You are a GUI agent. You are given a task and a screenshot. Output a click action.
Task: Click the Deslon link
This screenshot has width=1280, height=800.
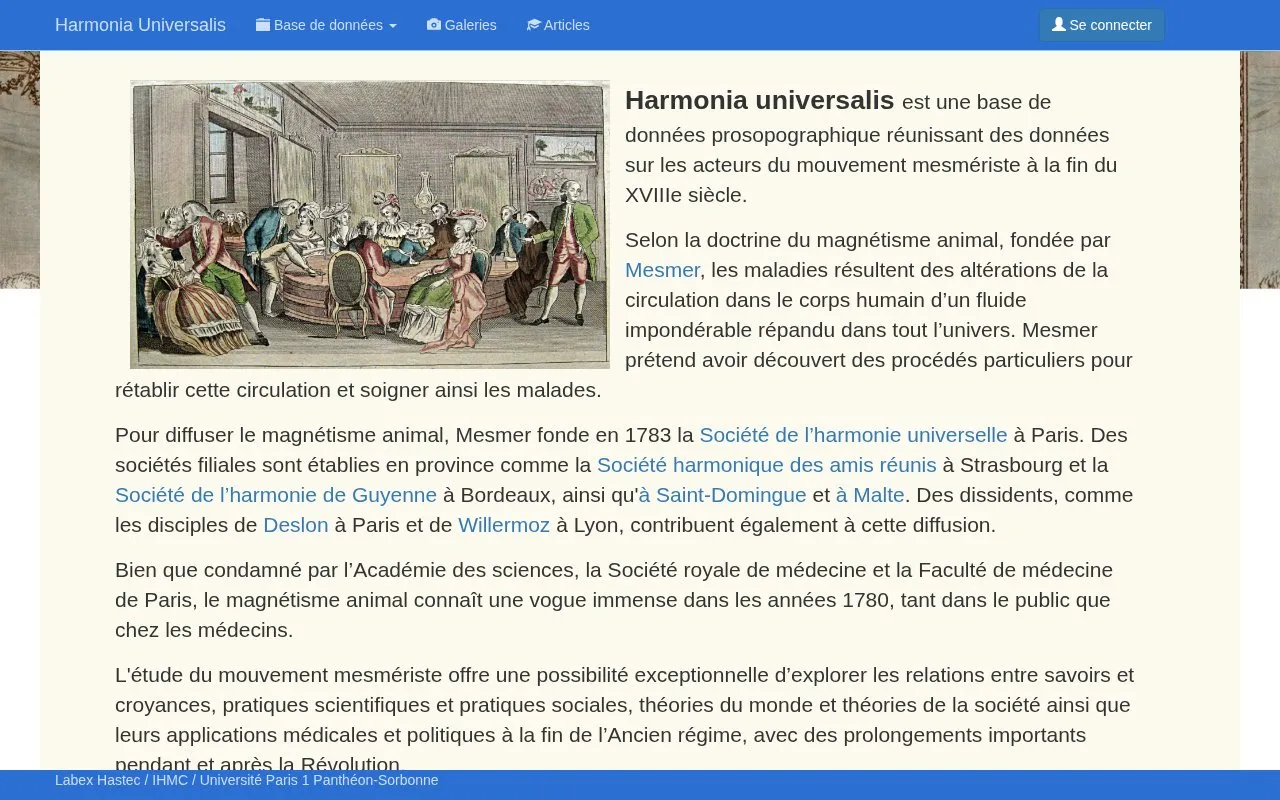coord(296,525)
